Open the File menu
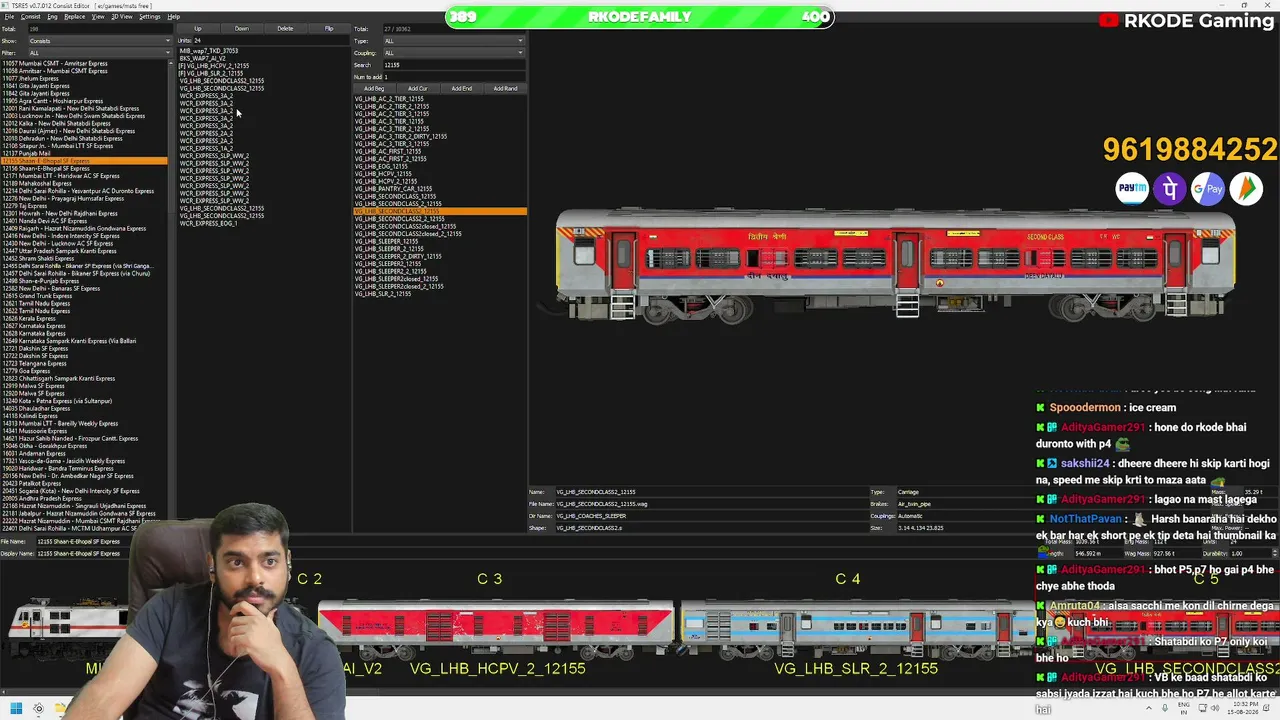 tap(9, 17)
